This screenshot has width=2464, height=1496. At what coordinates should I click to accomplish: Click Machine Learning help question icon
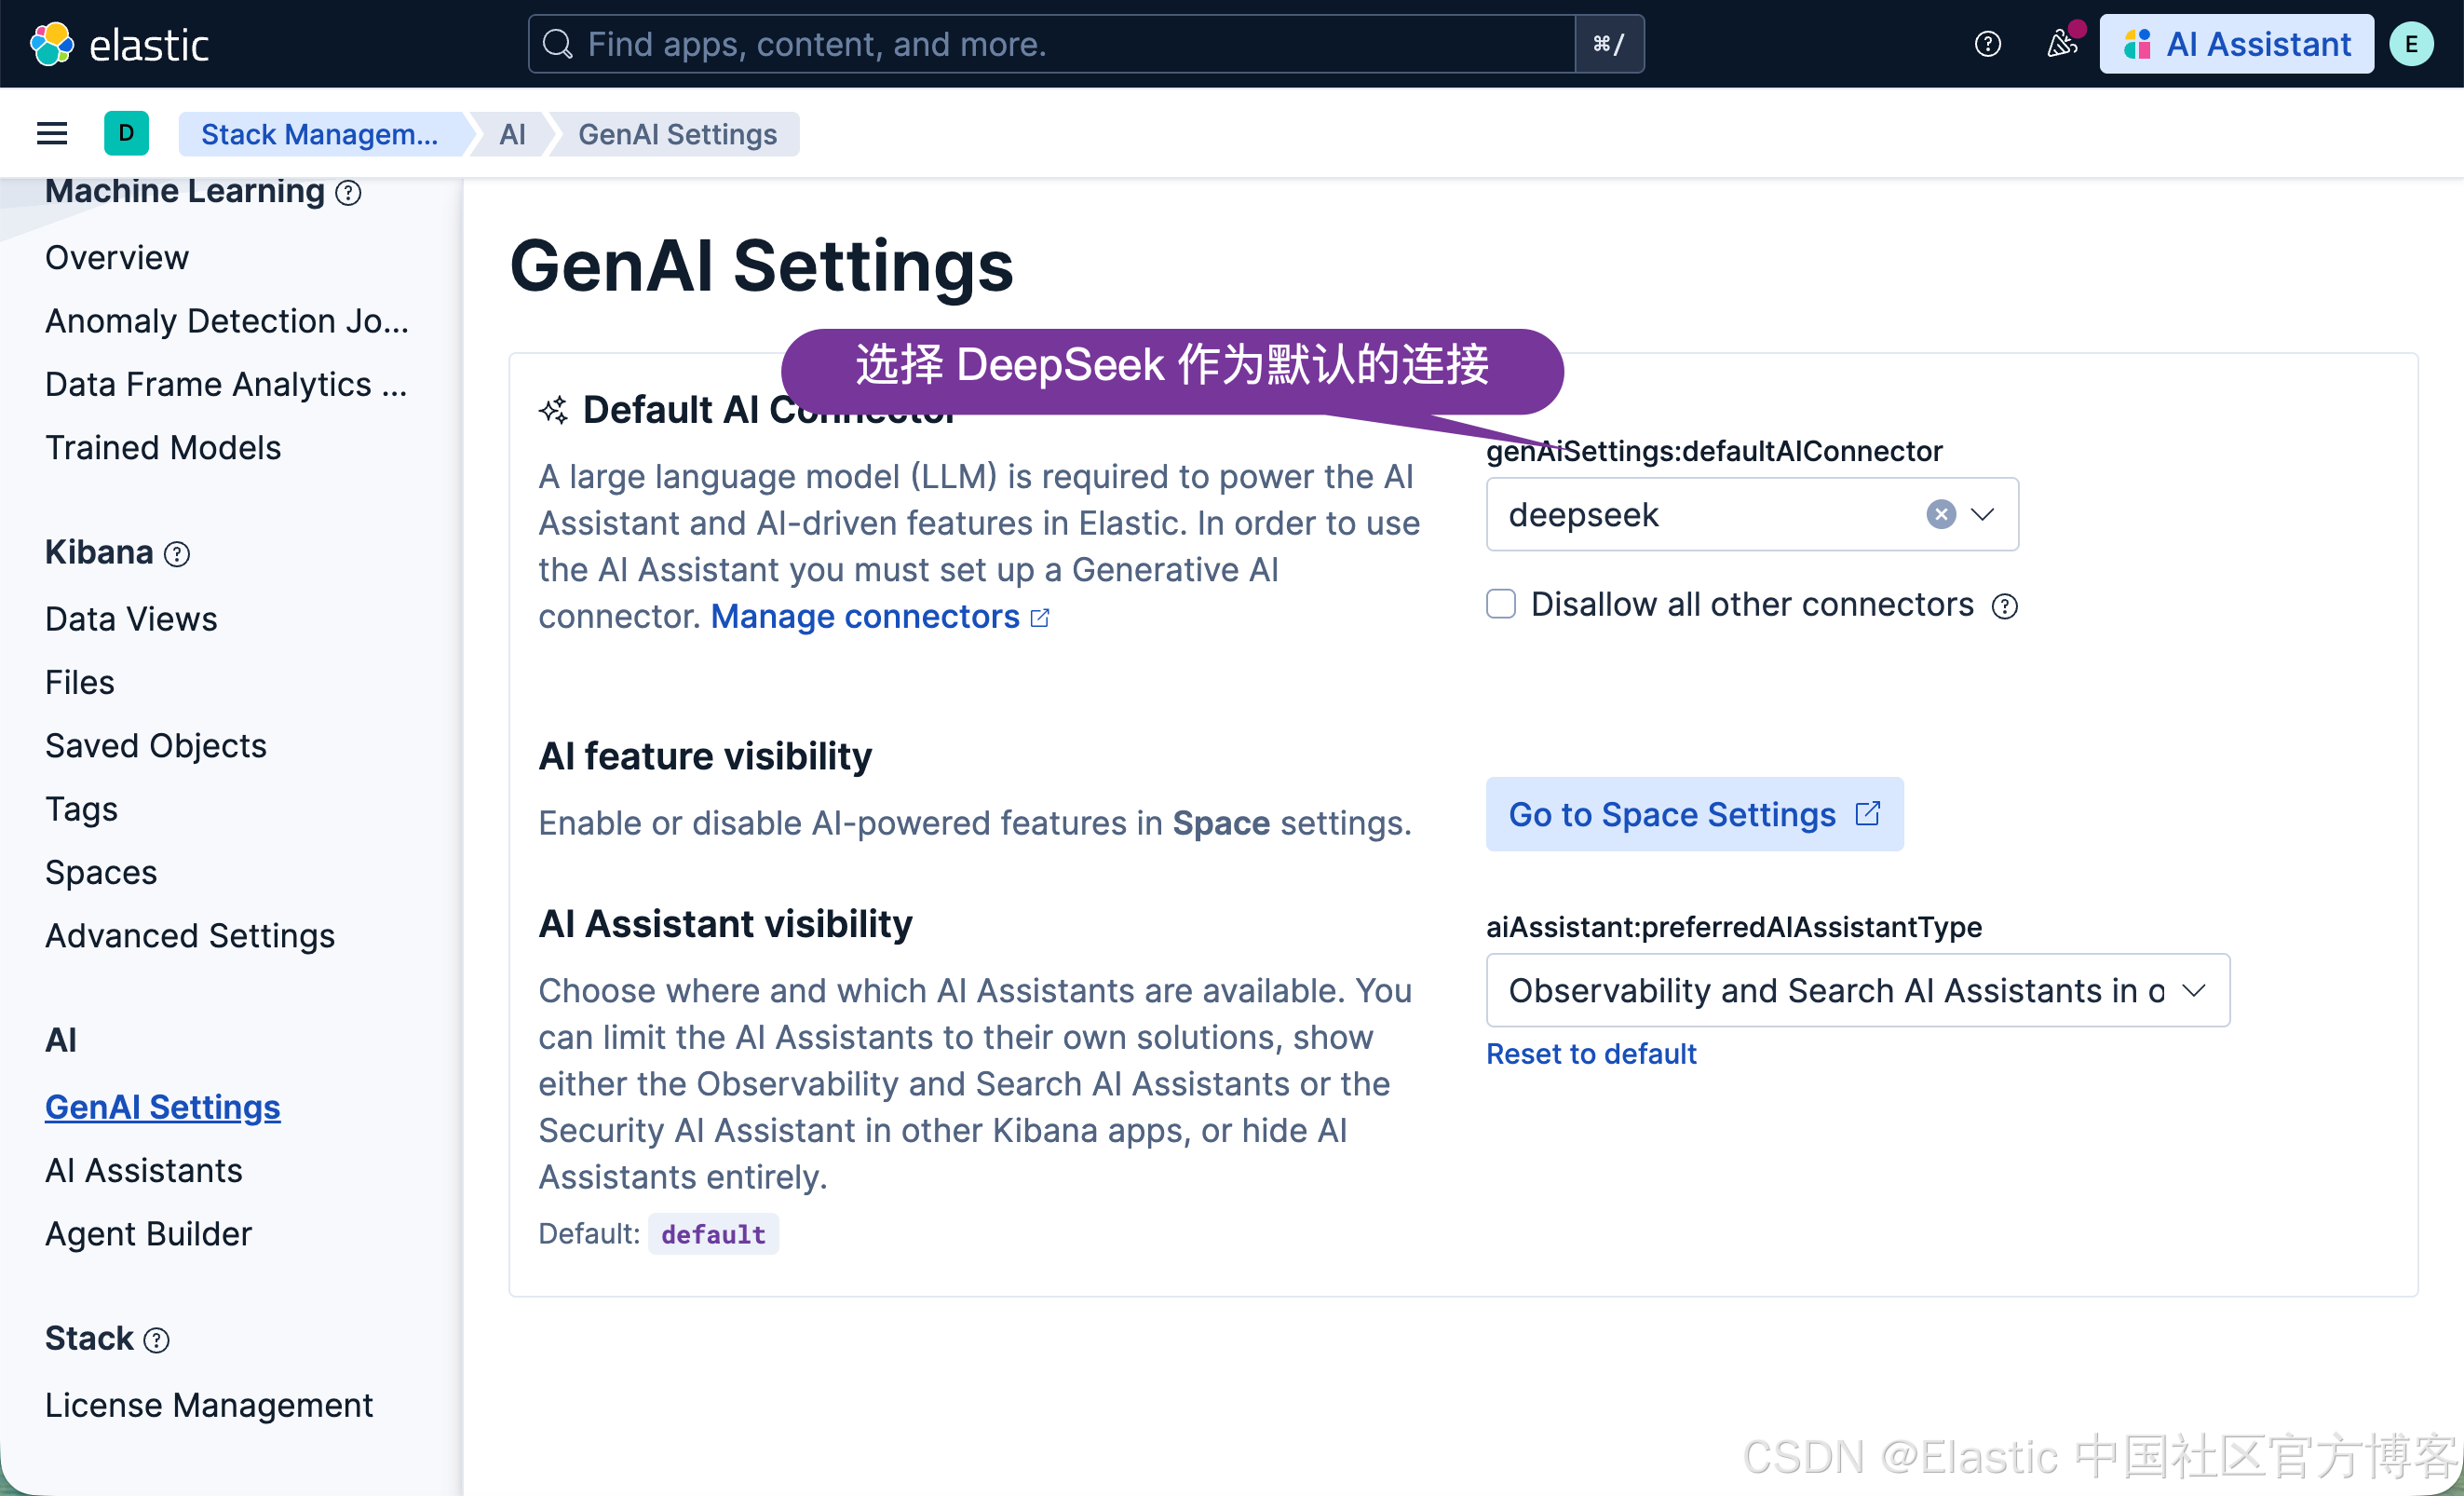348,192
